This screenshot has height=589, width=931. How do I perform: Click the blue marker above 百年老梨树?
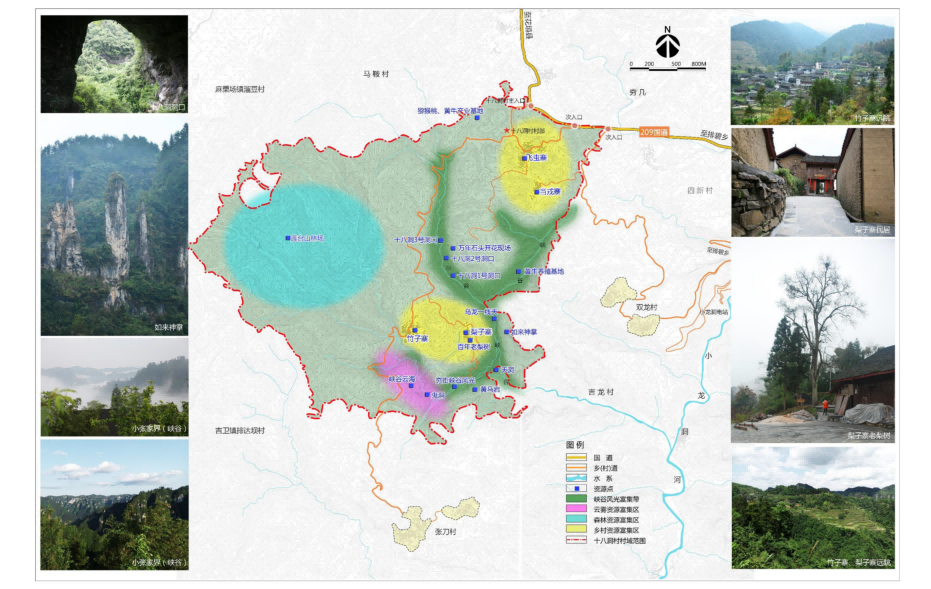click(x=470, y=340)
